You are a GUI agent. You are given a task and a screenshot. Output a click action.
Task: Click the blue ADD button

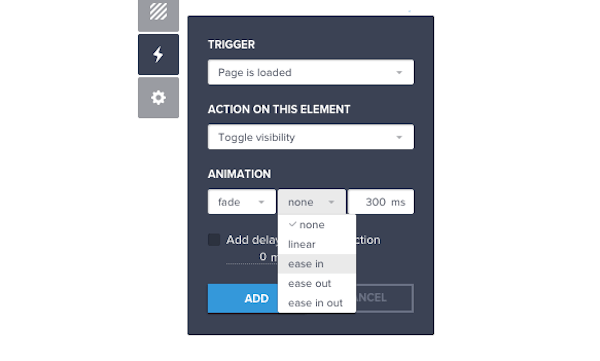click(x=243, y=298)
